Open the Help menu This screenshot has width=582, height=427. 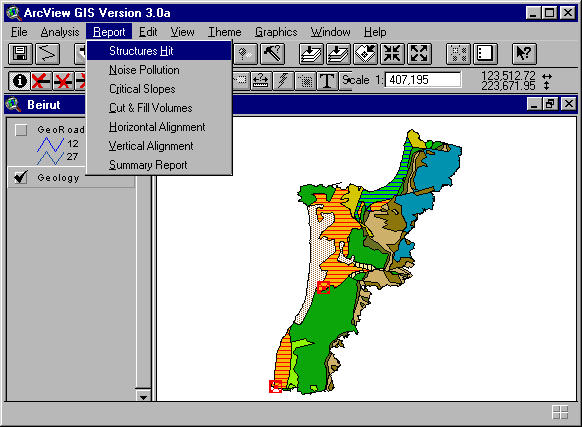click(375, 32)
